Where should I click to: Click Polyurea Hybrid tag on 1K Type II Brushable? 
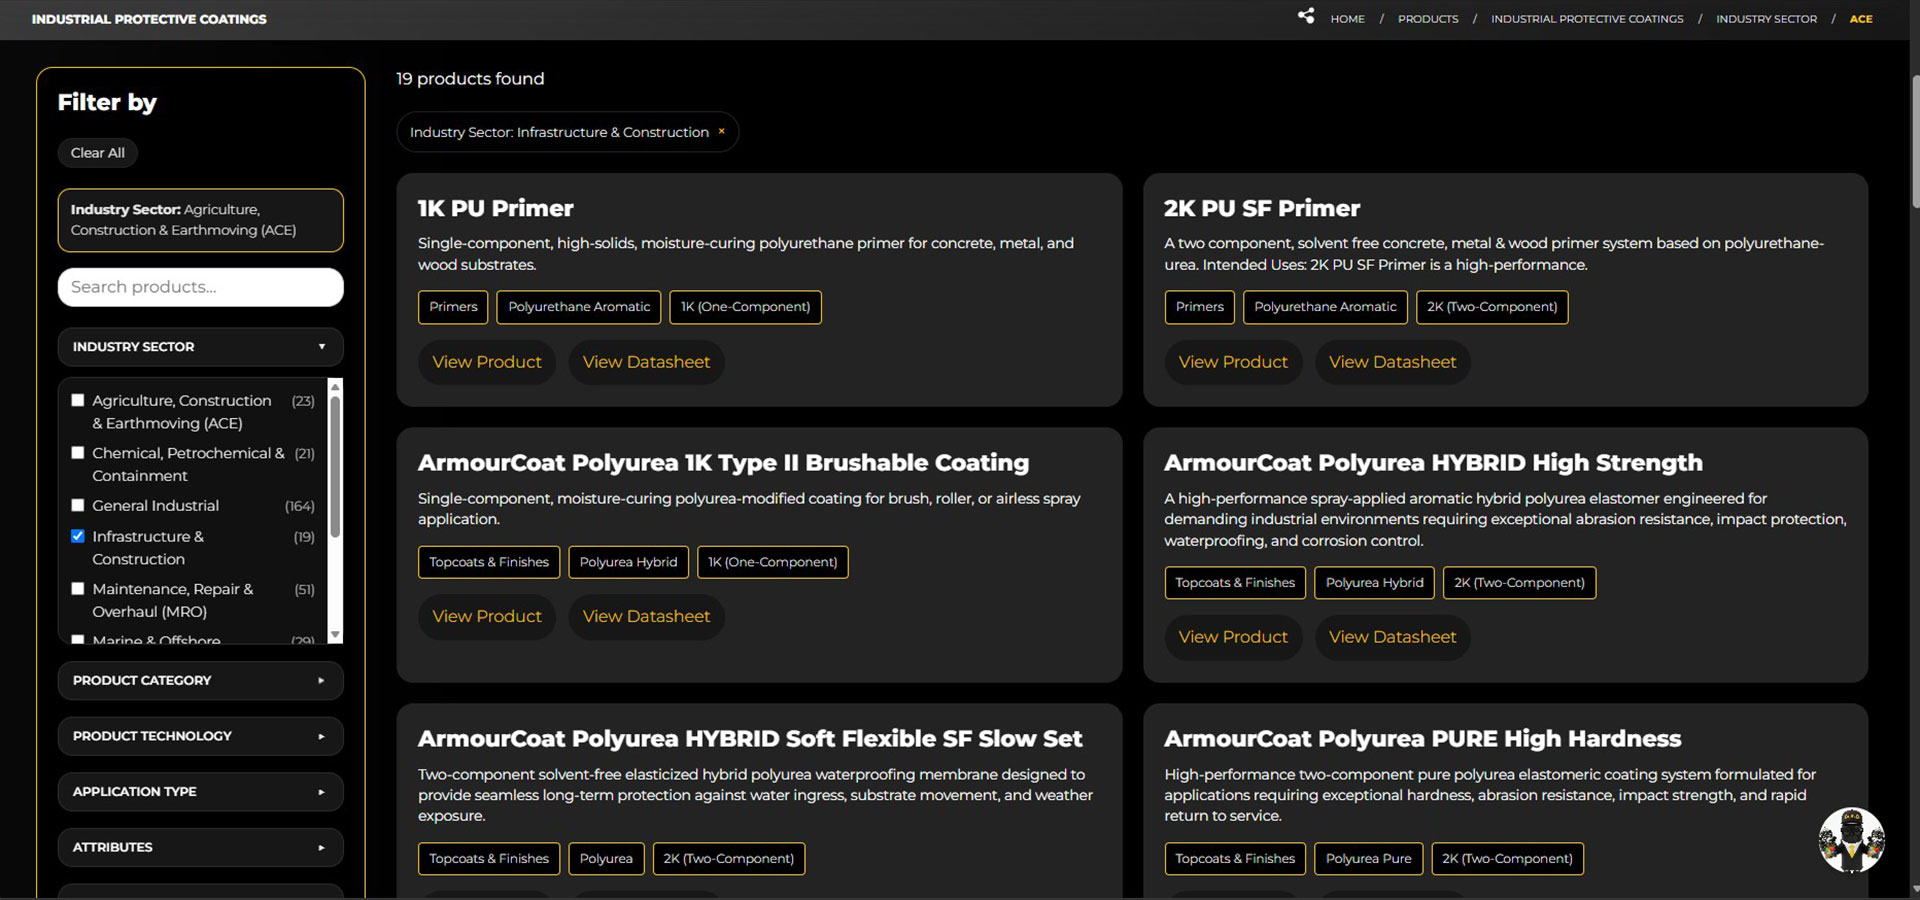628,562
